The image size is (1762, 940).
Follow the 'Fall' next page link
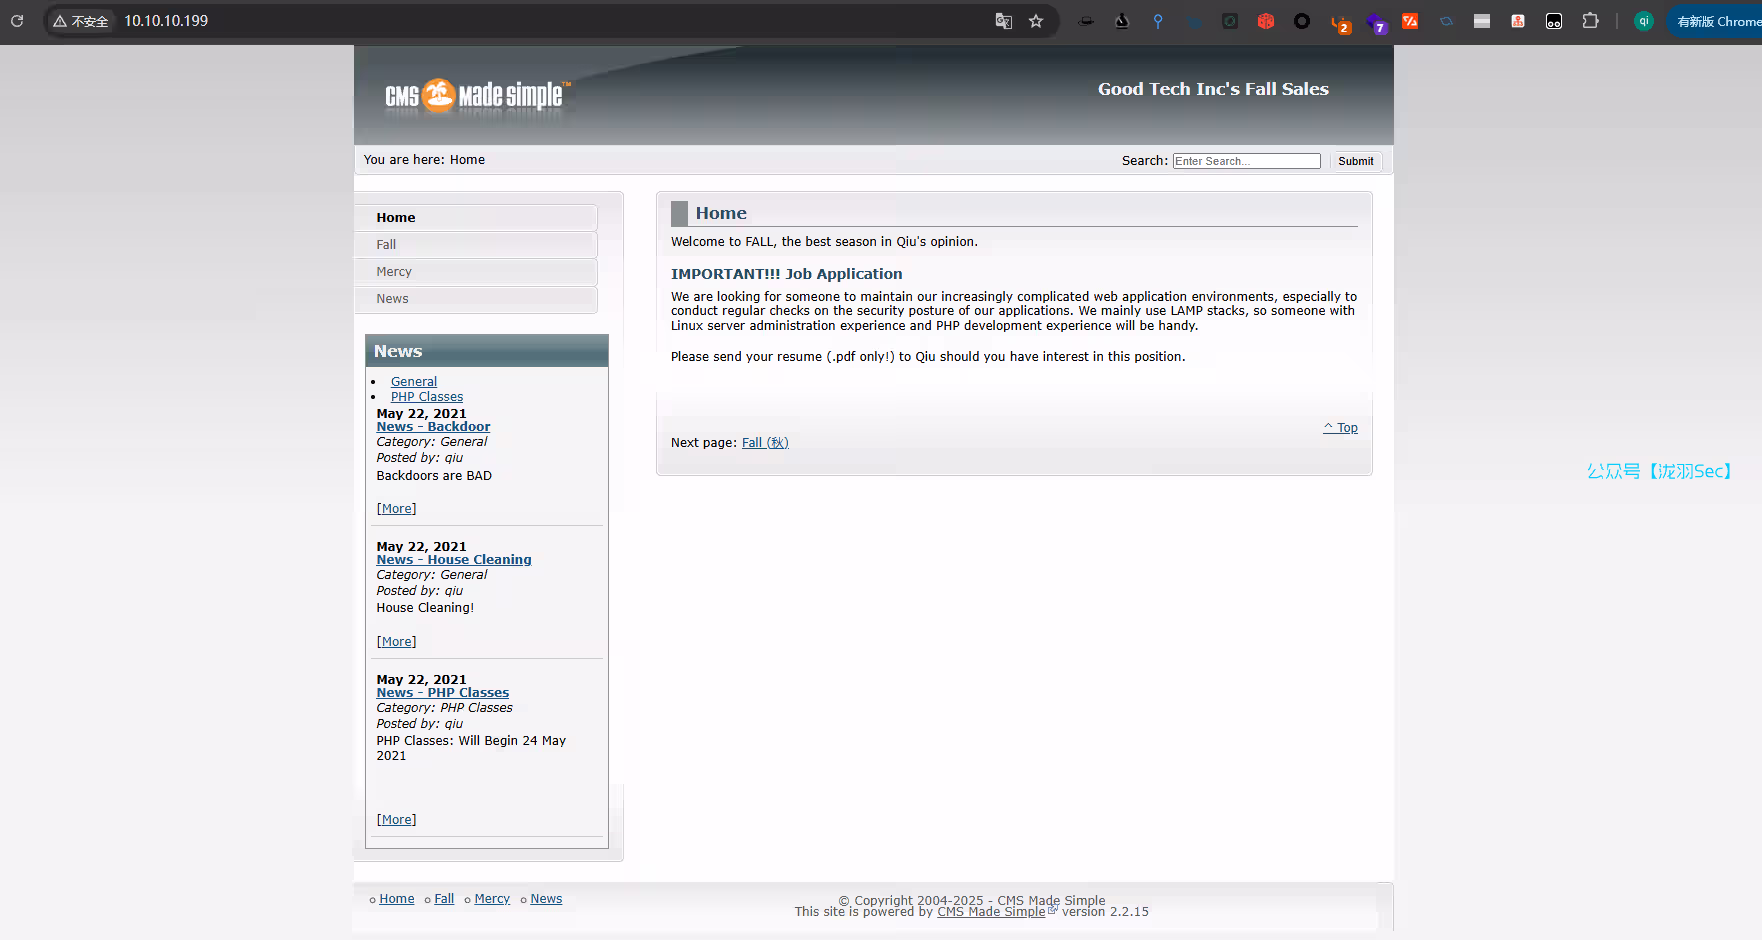tap(765, 443)
